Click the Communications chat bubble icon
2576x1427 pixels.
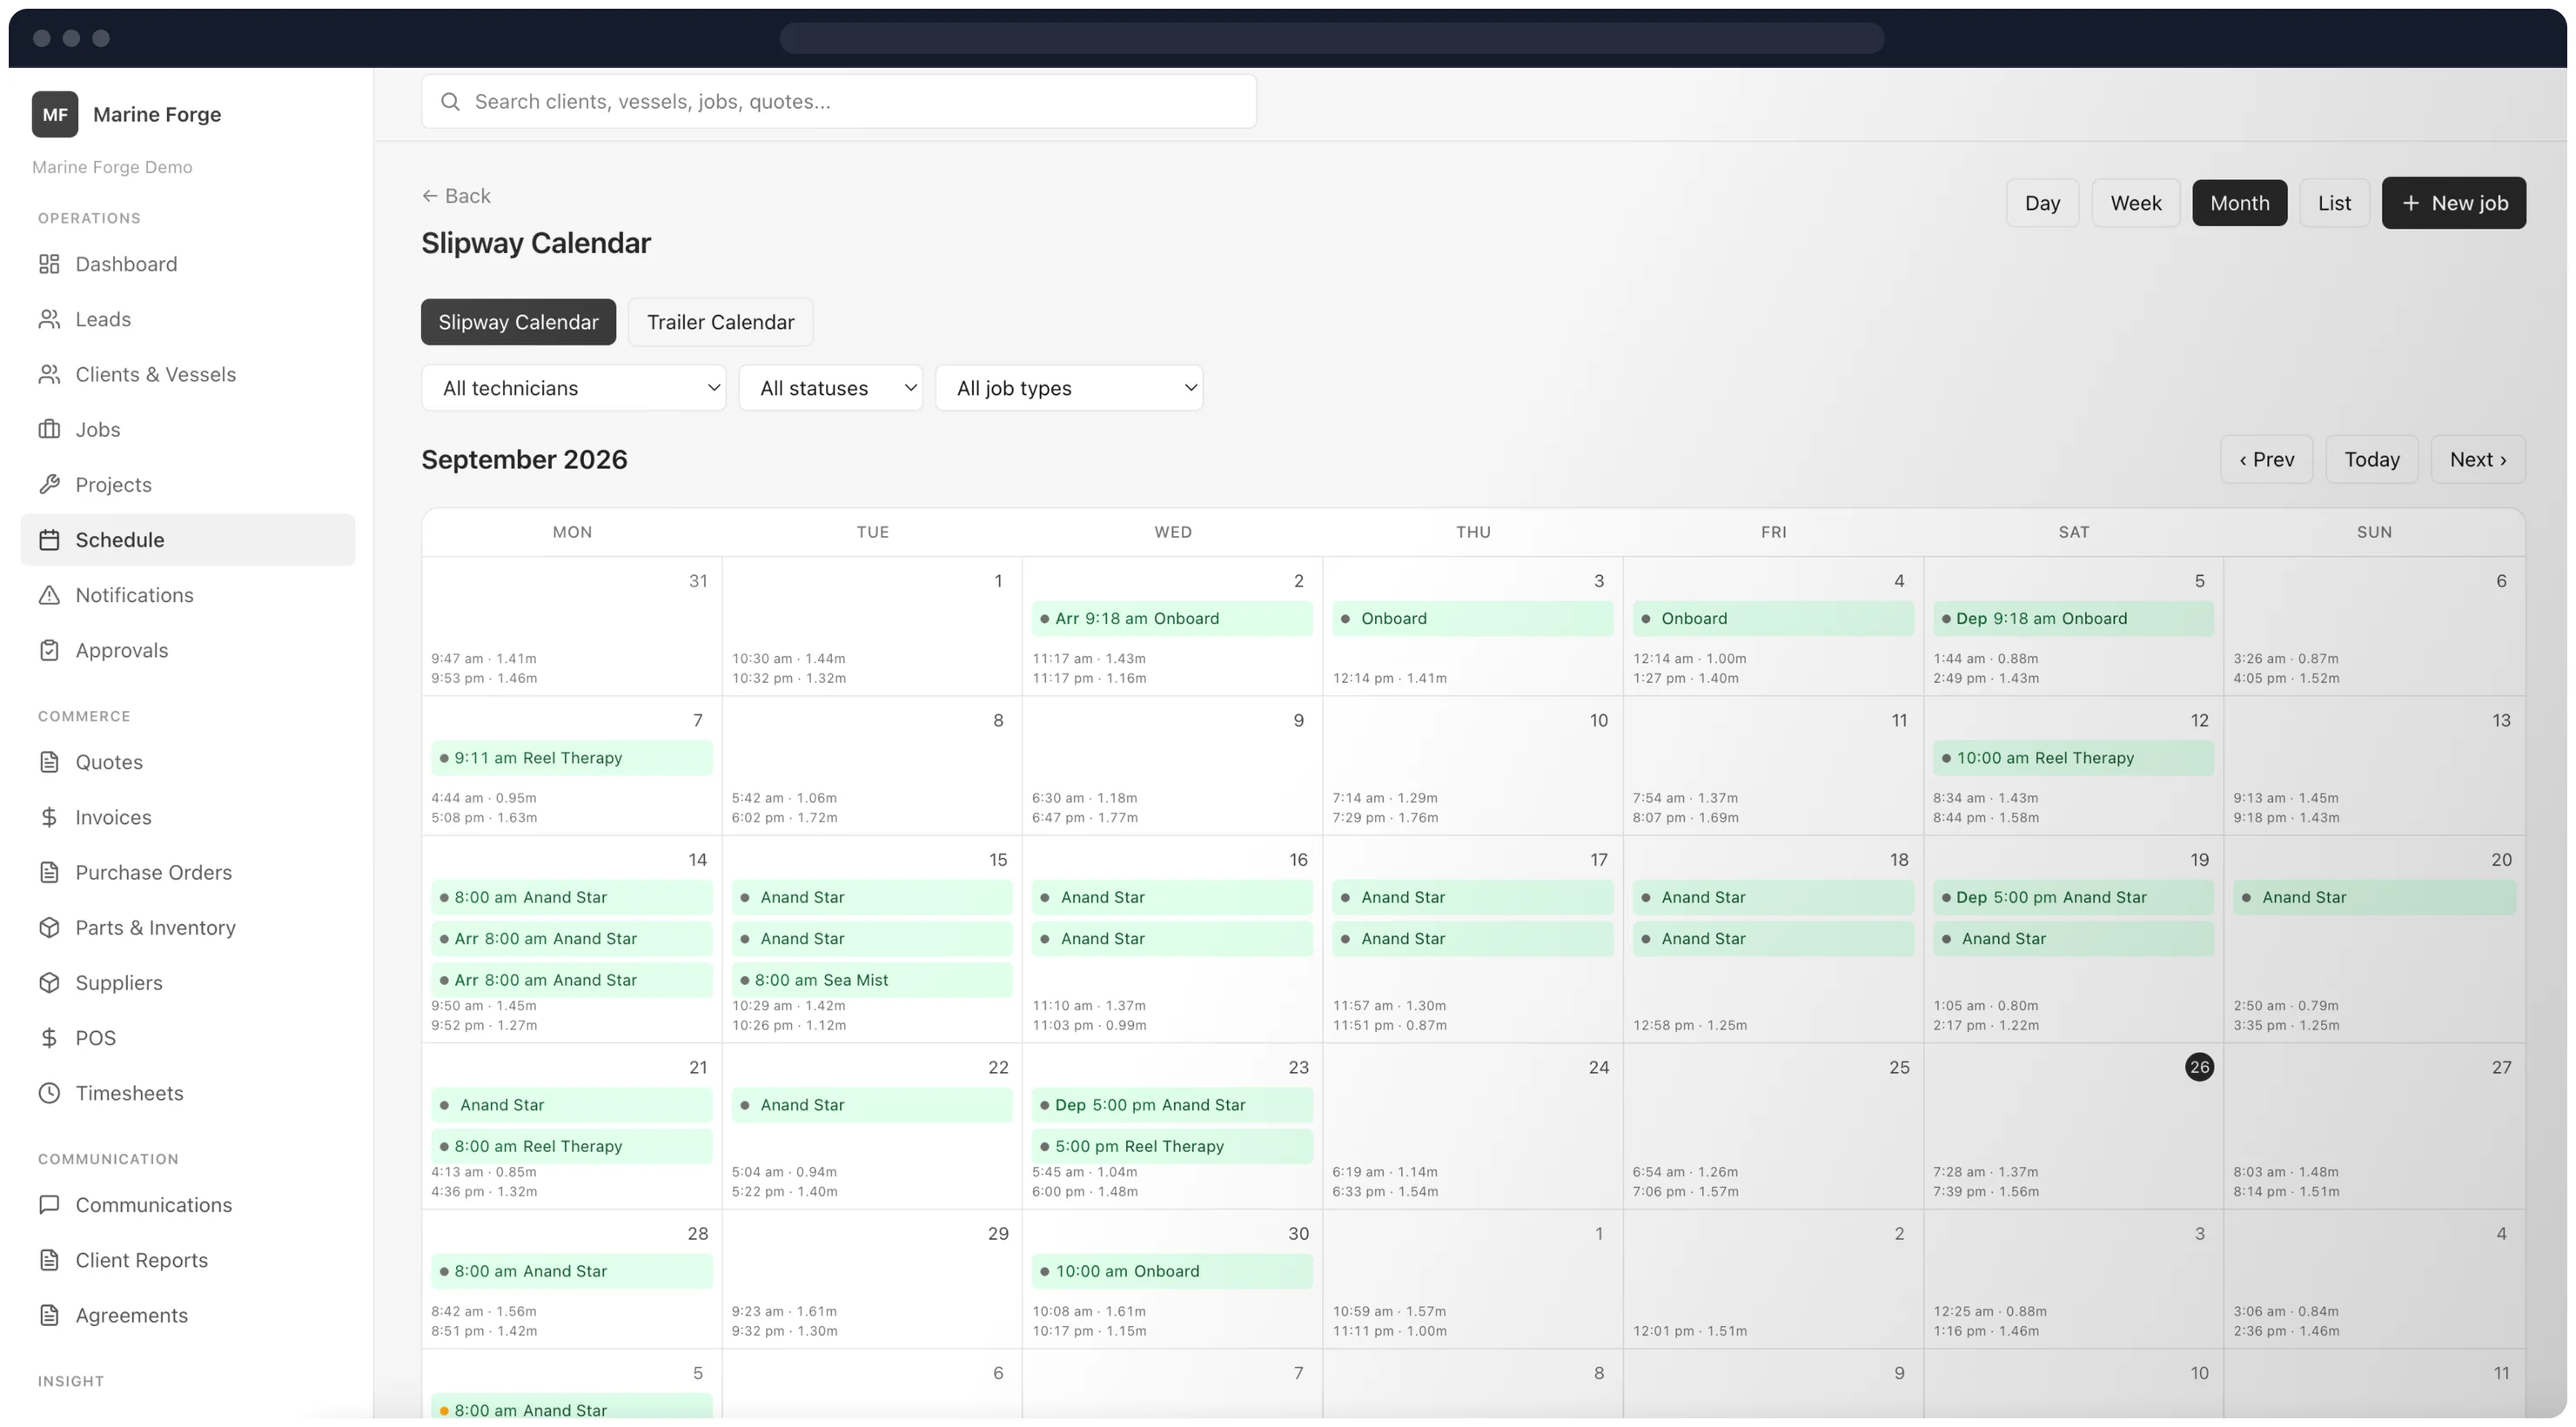pyautogui.click(x=49, y=1205)
